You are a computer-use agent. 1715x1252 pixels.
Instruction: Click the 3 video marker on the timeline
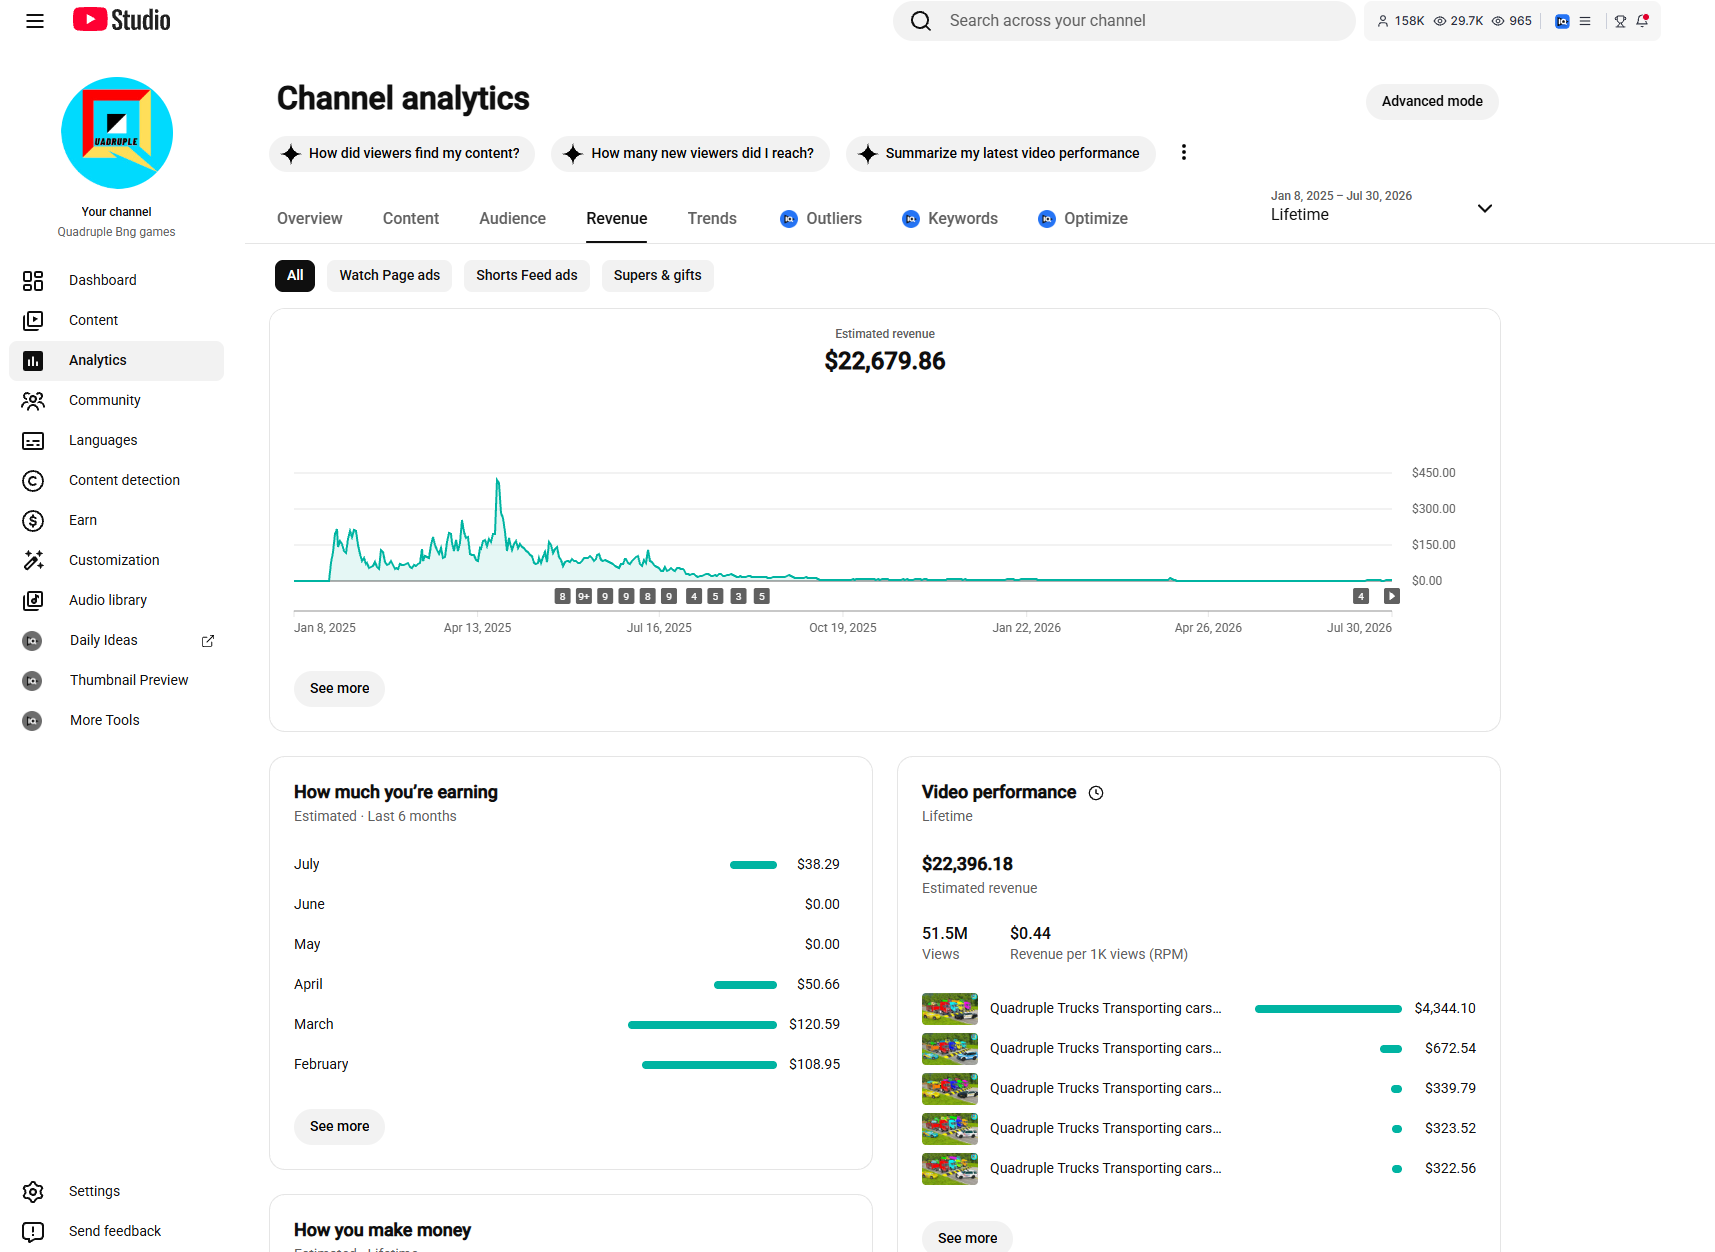[739, 597]
